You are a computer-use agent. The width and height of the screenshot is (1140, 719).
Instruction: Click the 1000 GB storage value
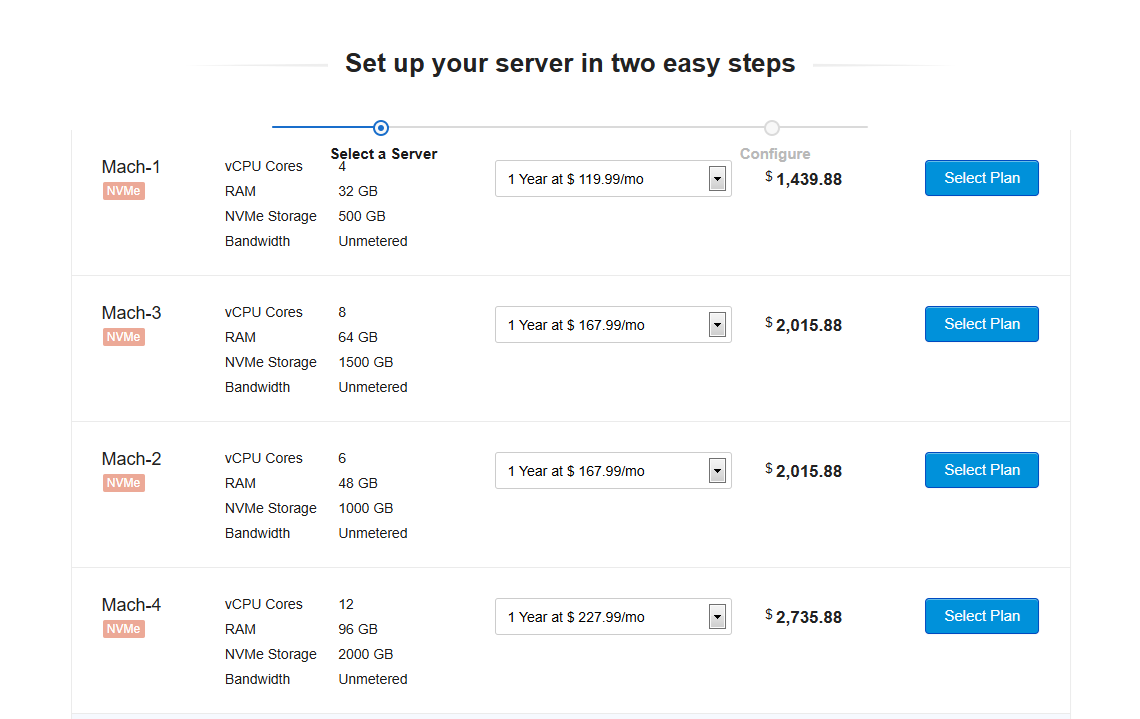(366, 509)
